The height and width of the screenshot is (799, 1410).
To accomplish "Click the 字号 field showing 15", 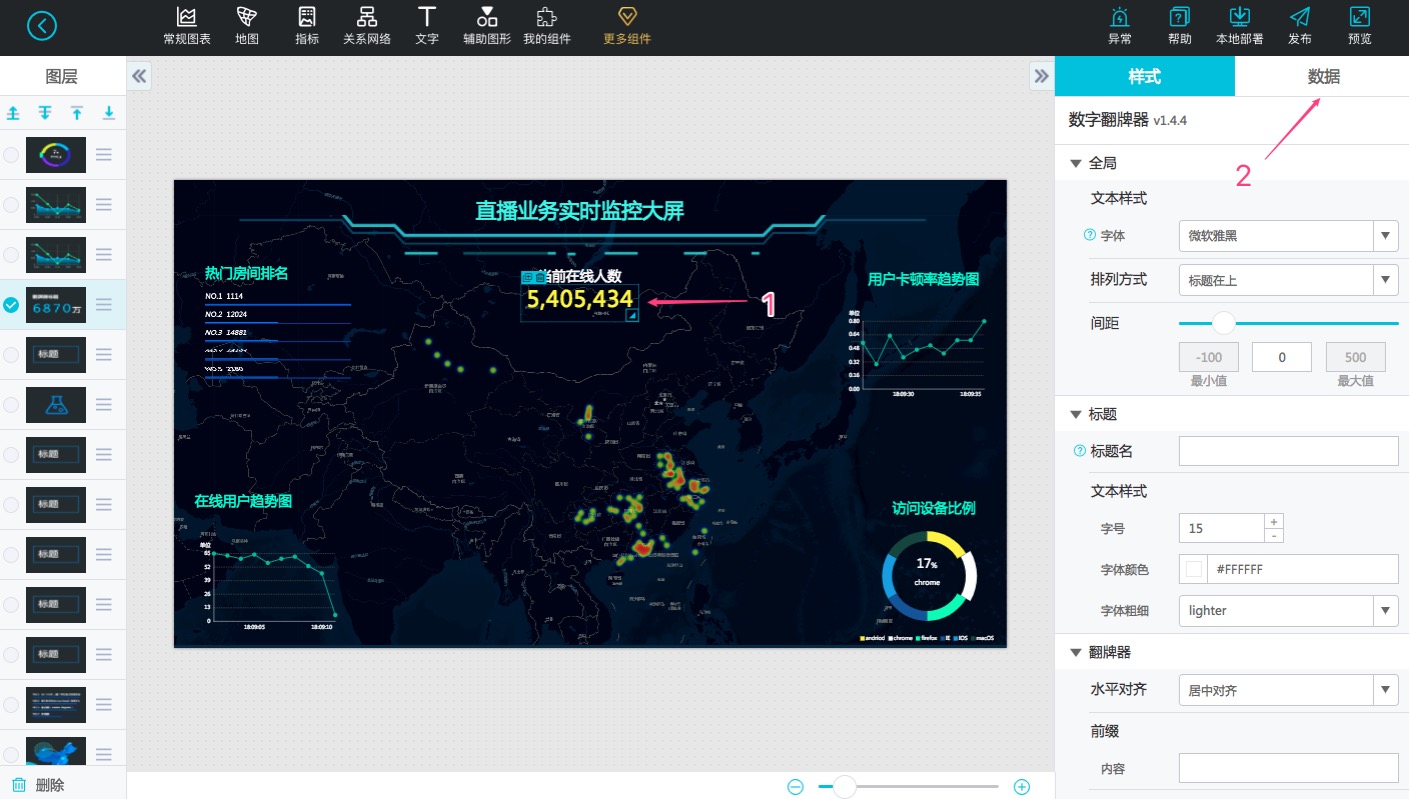I will point(1222,528).
